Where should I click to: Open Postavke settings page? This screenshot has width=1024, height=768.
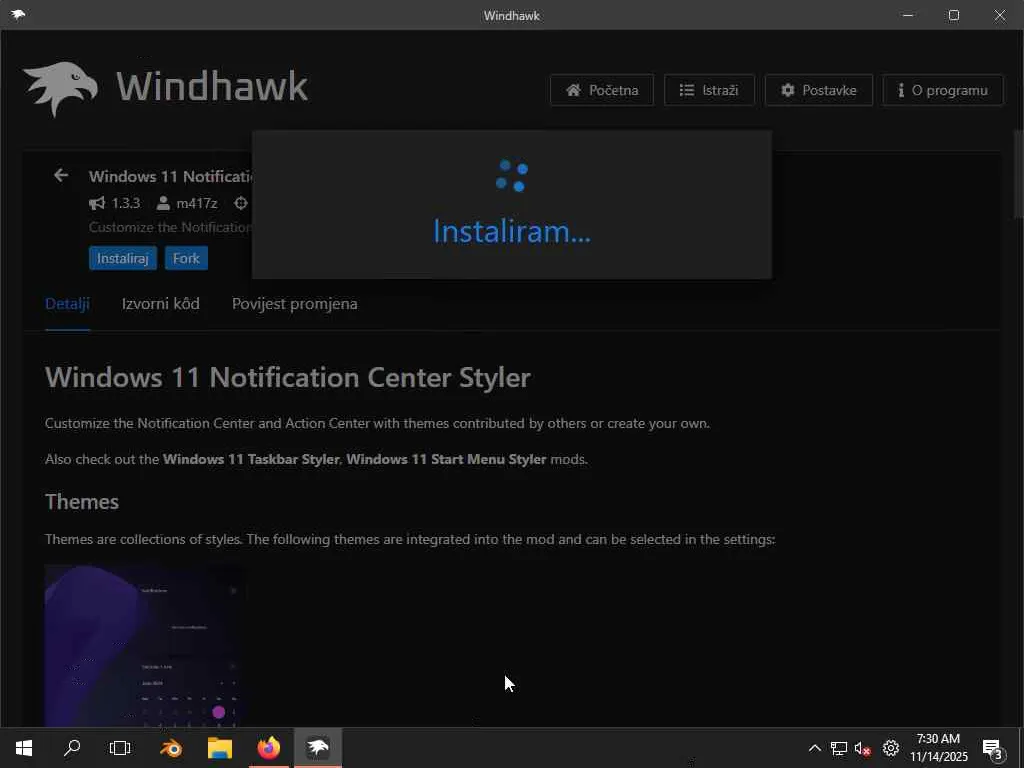(818, 90)
